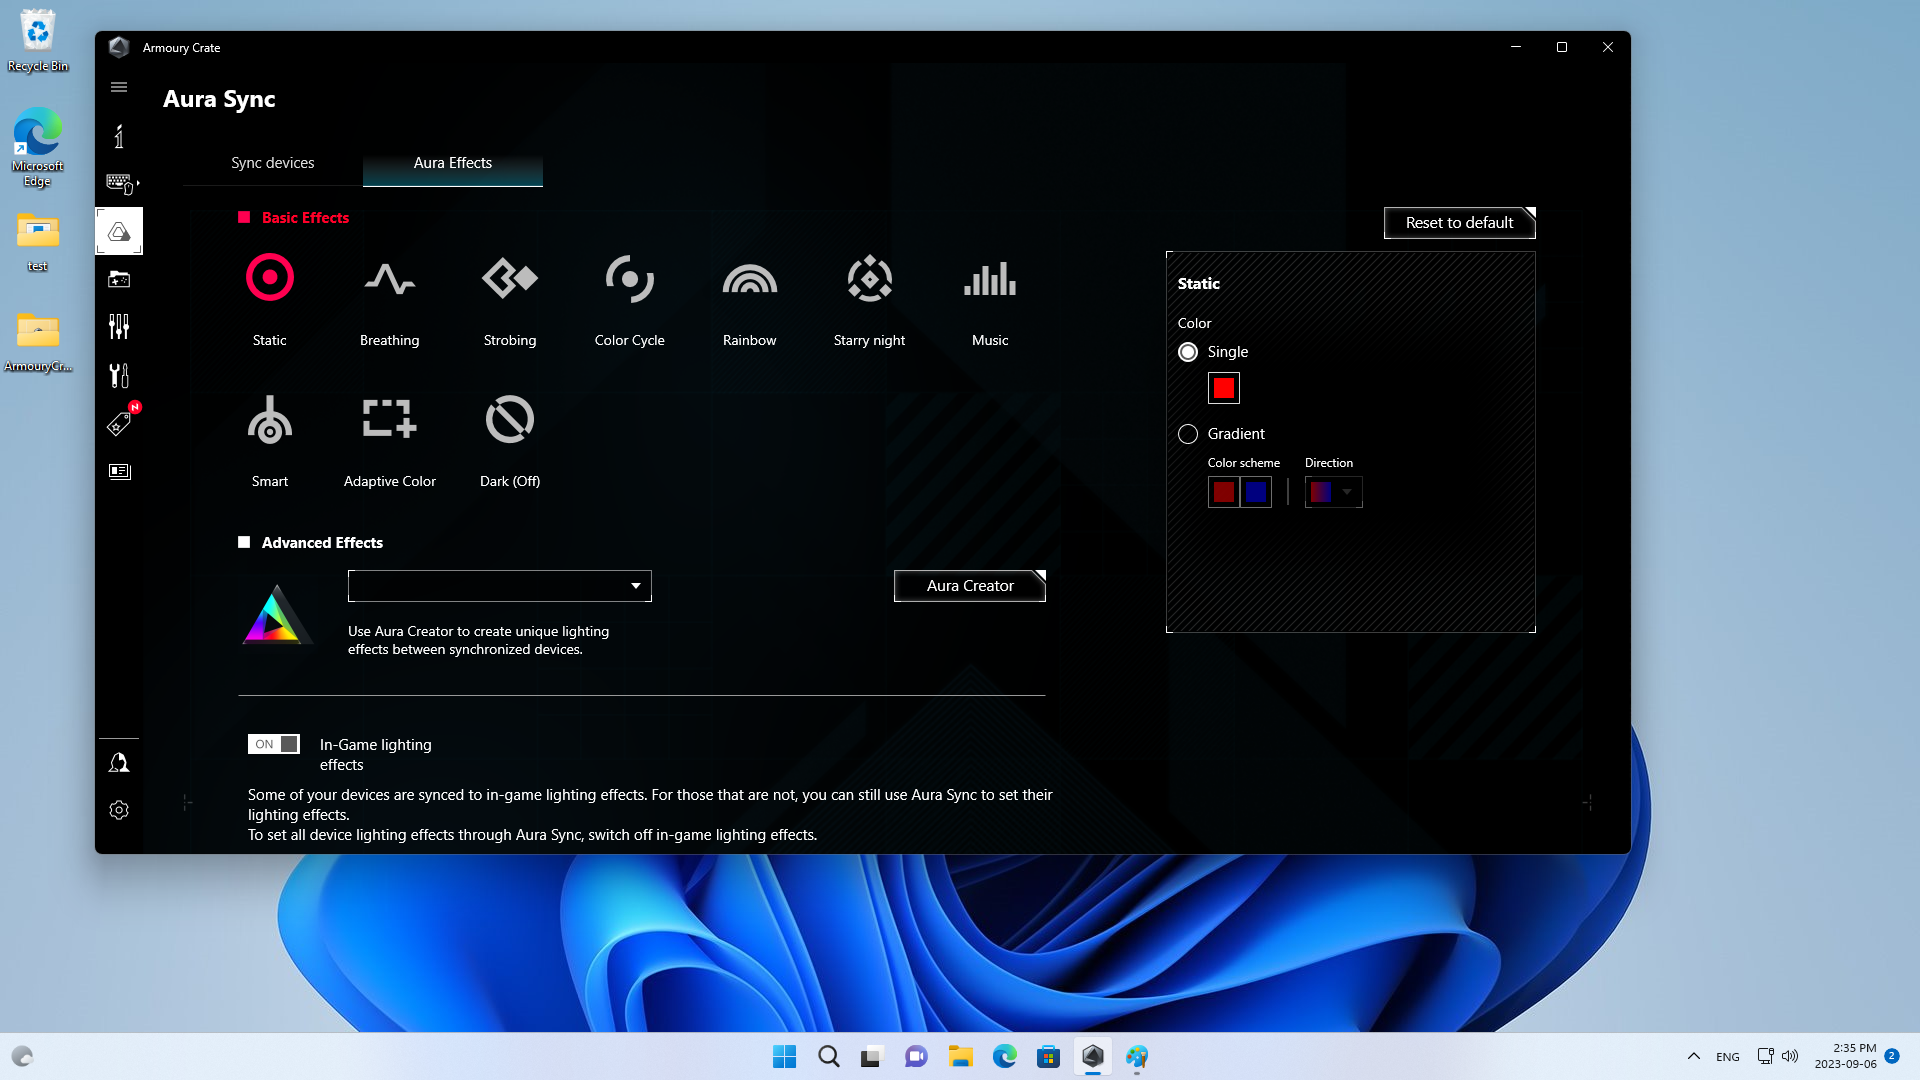Open the notifications bell icon in sidebar
This screenshot has height=1080, width=1920.
[119, 763]
